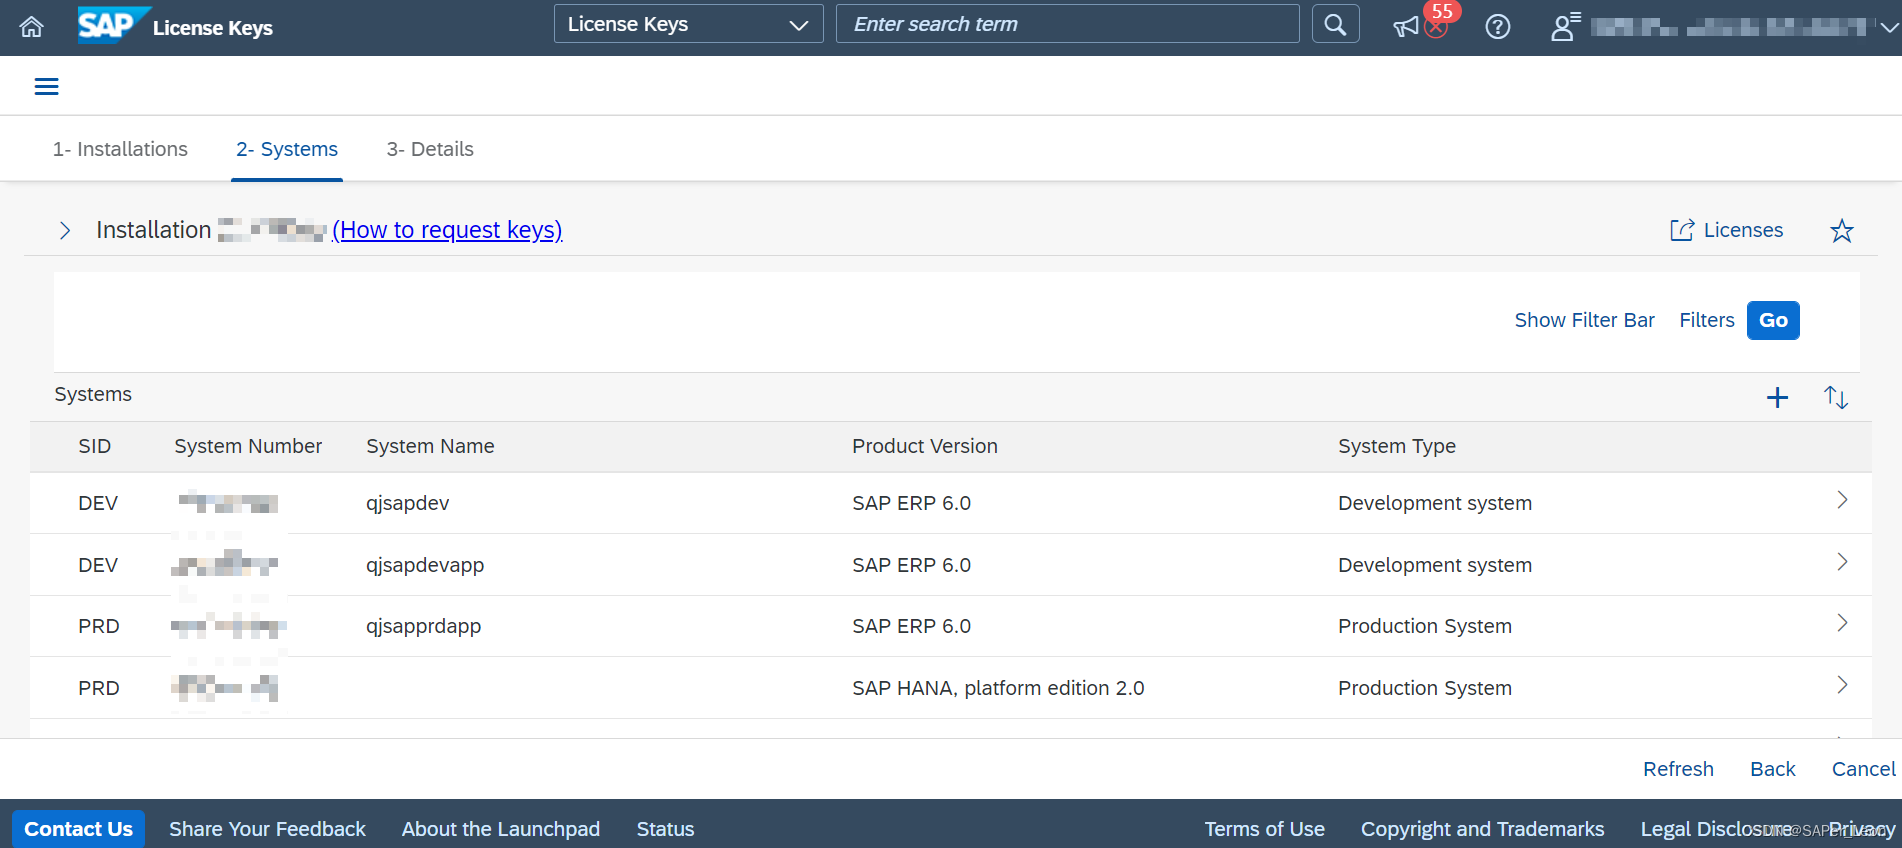Open the sort systems arrows icon
Screen dimensions: 1902x848
(1835, 397)
